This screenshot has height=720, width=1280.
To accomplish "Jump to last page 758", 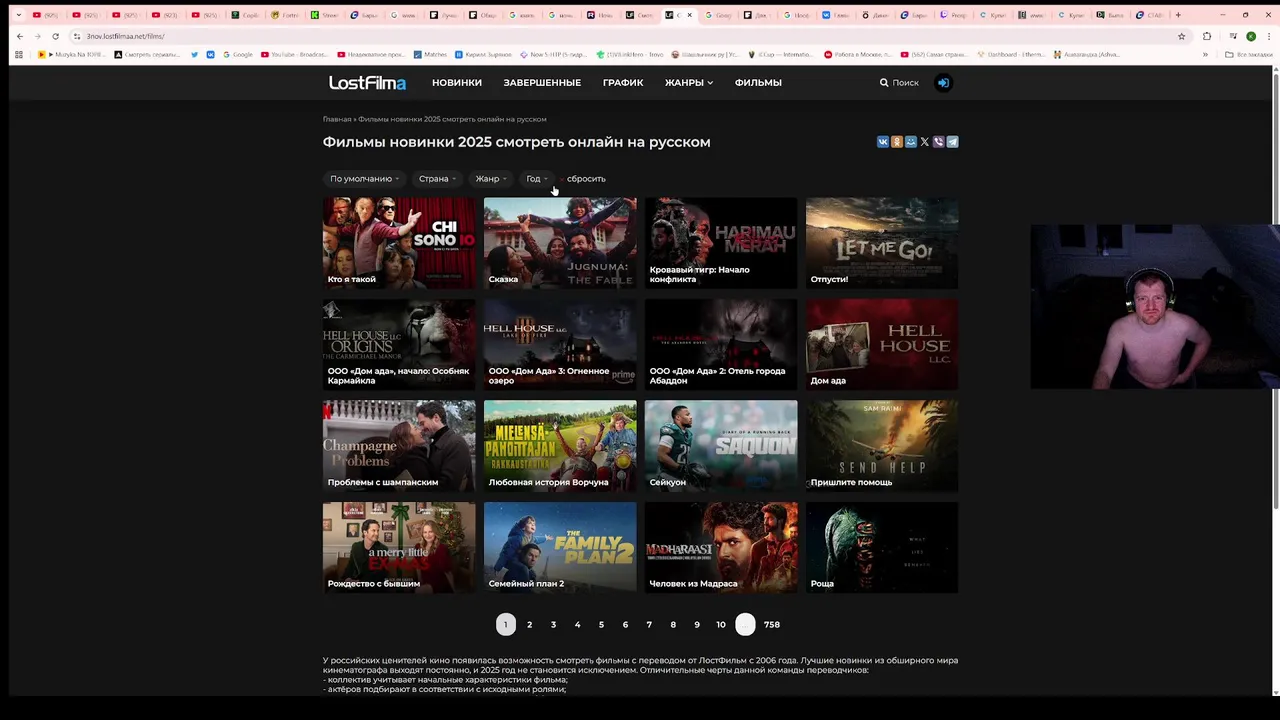I will tap(772, 624).
